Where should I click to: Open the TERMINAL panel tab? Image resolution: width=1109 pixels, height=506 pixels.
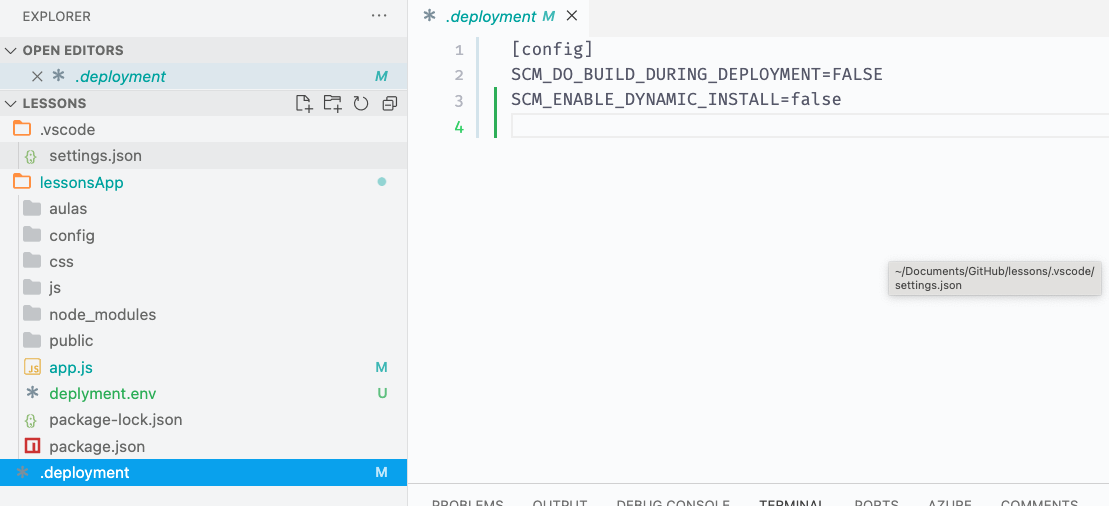tap(792, 502)
